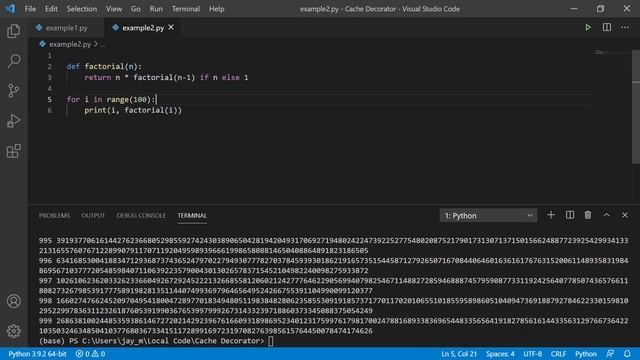The width and height of the screenshot is (640, 360).
Task: Click the feedback icon in status bar
Action: coord(610,353)
